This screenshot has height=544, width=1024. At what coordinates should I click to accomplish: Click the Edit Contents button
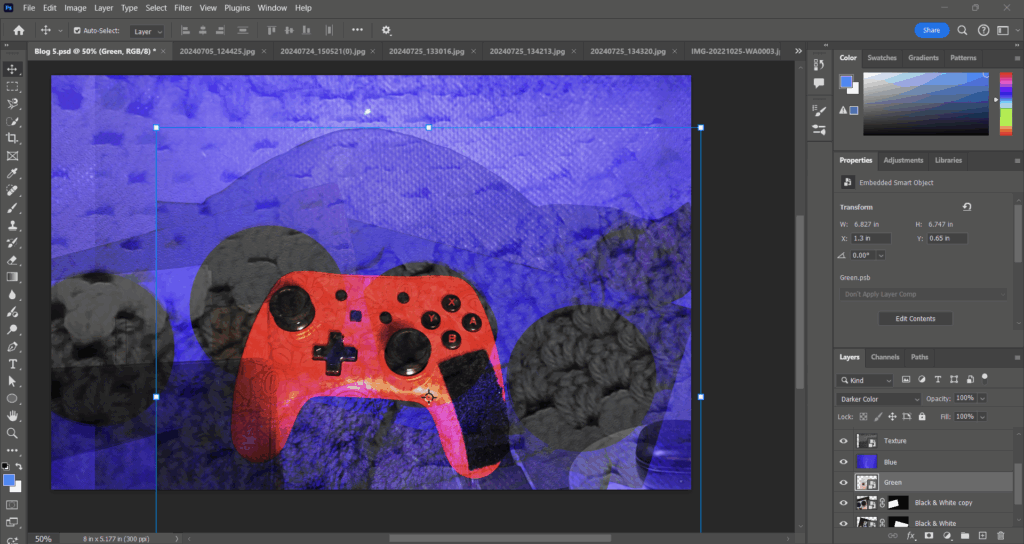click(915, 319)
